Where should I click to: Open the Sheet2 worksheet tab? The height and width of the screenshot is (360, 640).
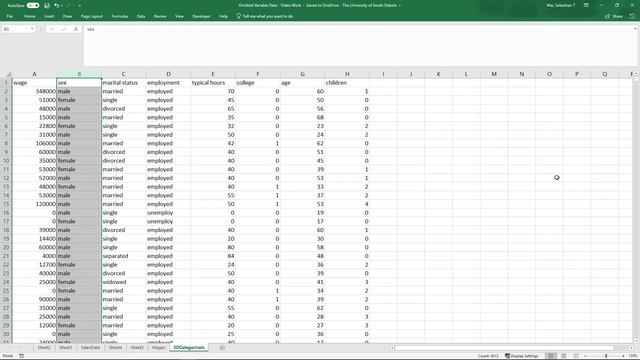pyautogui.click(x=44, y=348)
